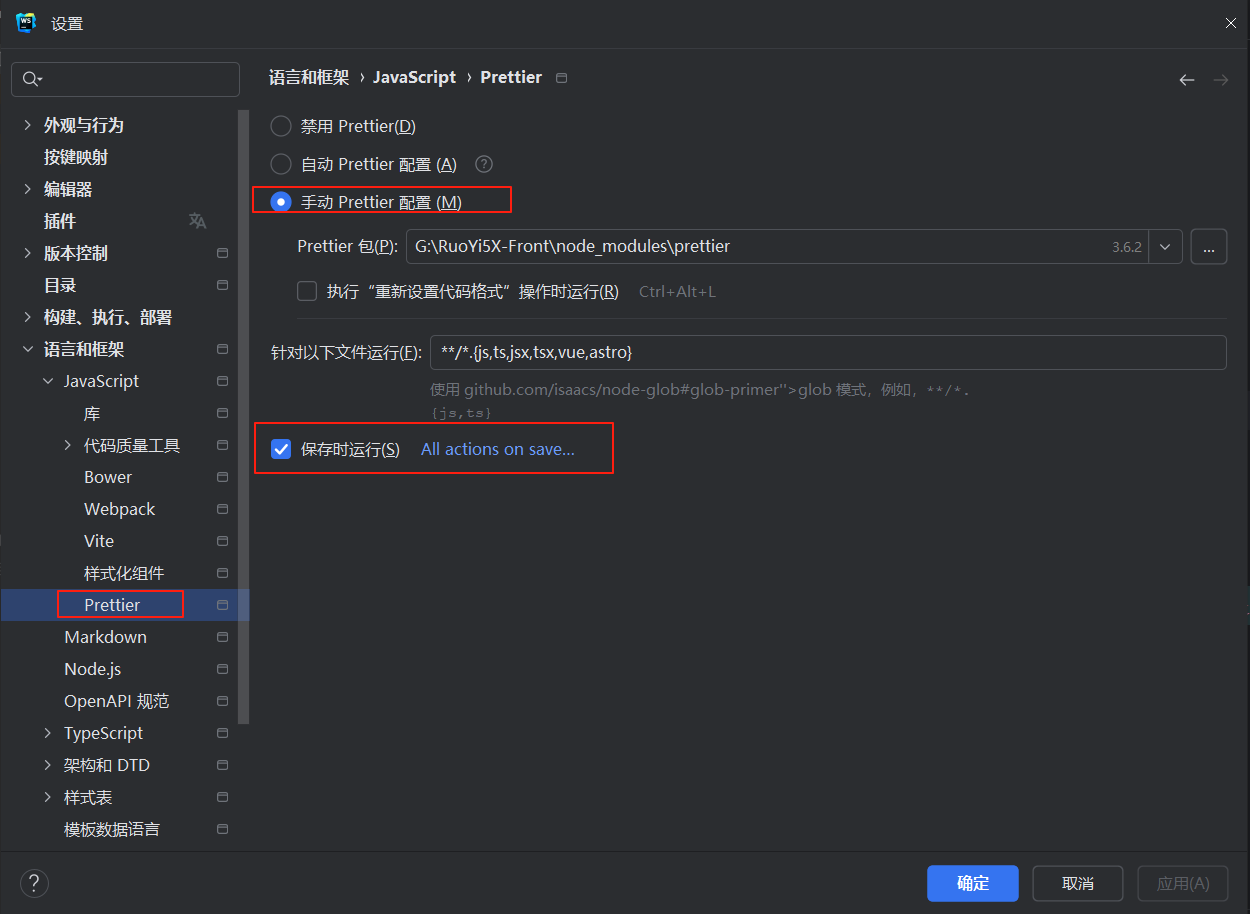Open help with the question mark button
Image resolution: width=1250 pixels, height=914 pixels.
(x=34, y=883)
